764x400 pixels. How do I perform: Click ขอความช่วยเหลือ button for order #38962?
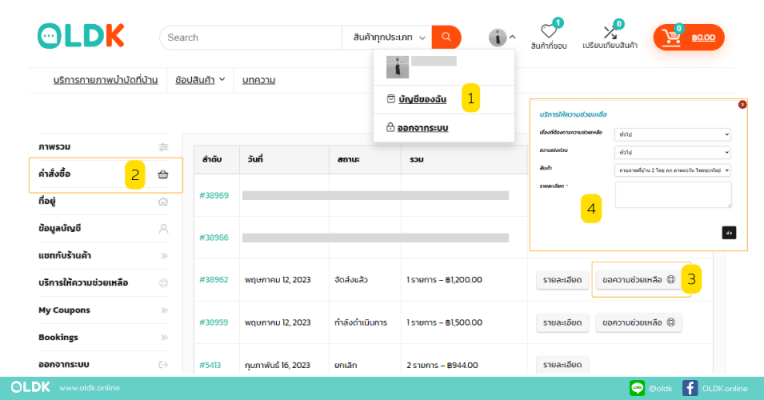(637, 279)
